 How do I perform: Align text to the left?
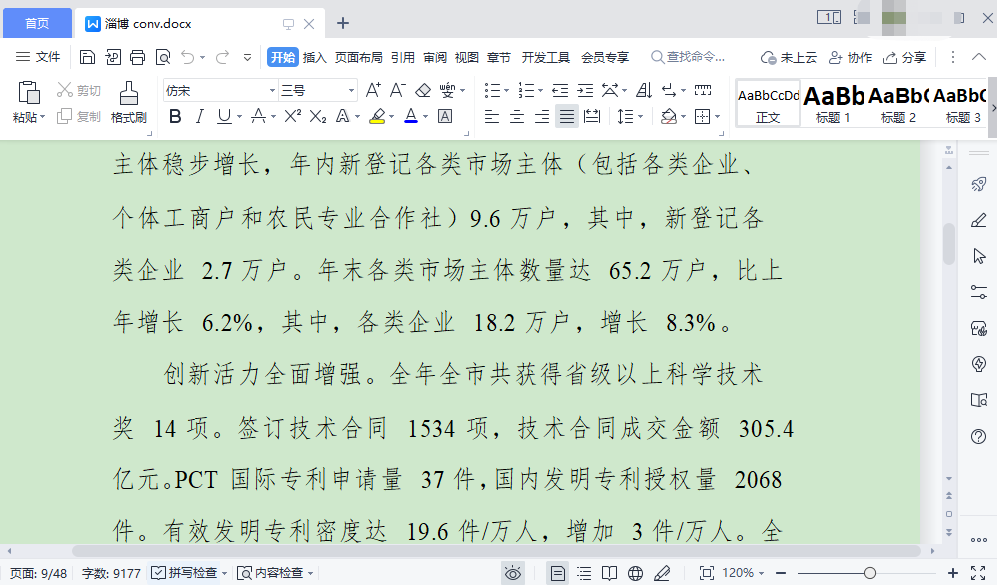492,116
